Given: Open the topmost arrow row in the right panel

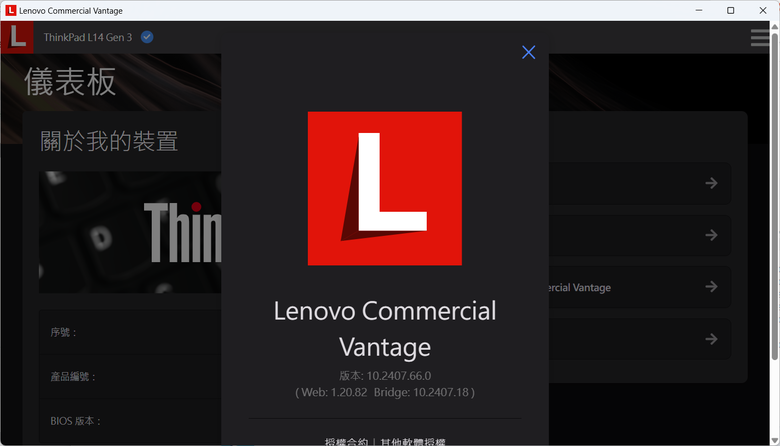Looking at the screenshot, I should (640, 183).
